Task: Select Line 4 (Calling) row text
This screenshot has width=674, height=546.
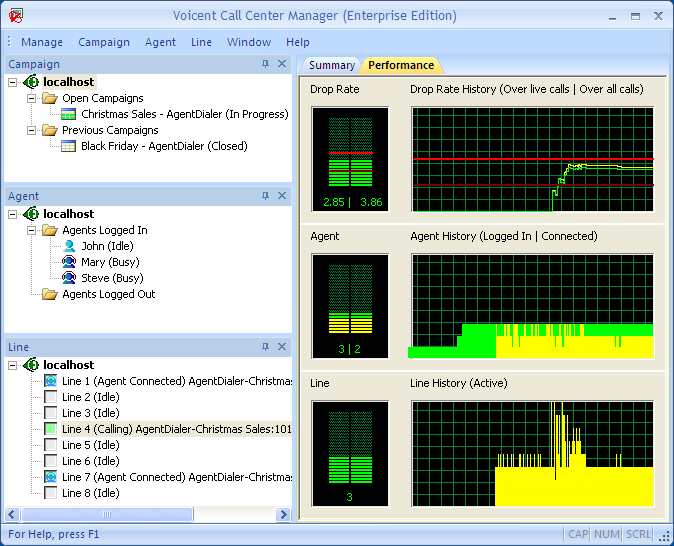Action: [176, 429]
